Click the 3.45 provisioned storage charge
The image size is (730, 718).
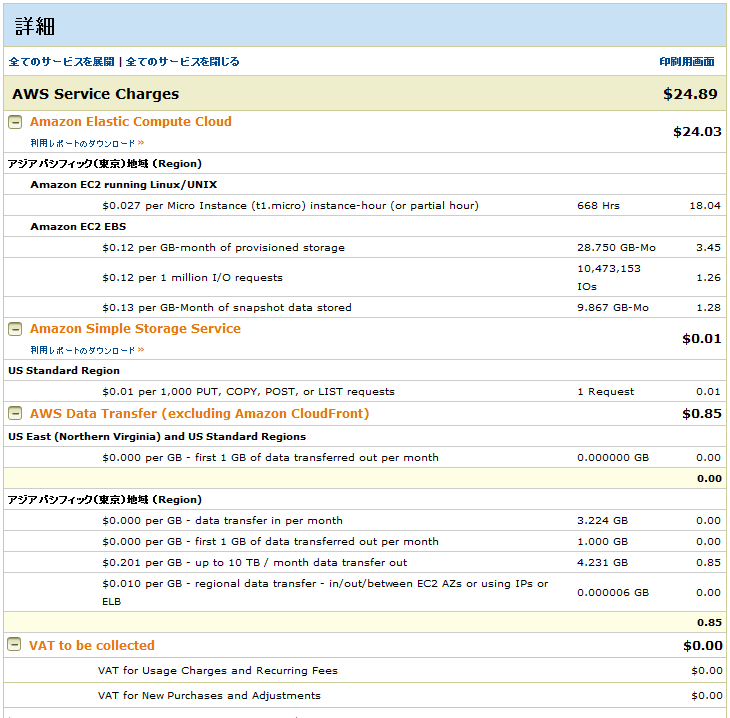[x=709, y=248]
